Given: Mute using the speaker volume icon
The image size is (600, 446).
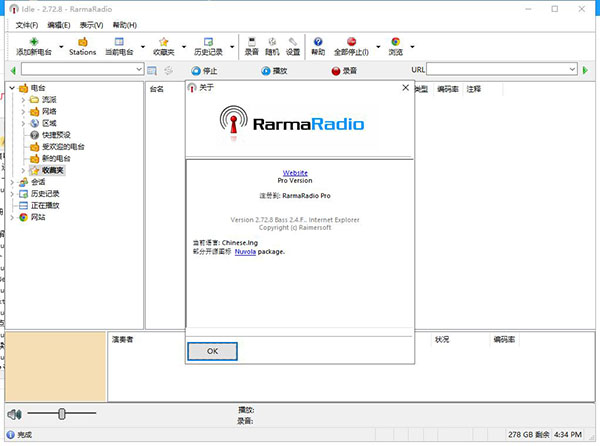Looking at the screenshot, I should point(15,414).
